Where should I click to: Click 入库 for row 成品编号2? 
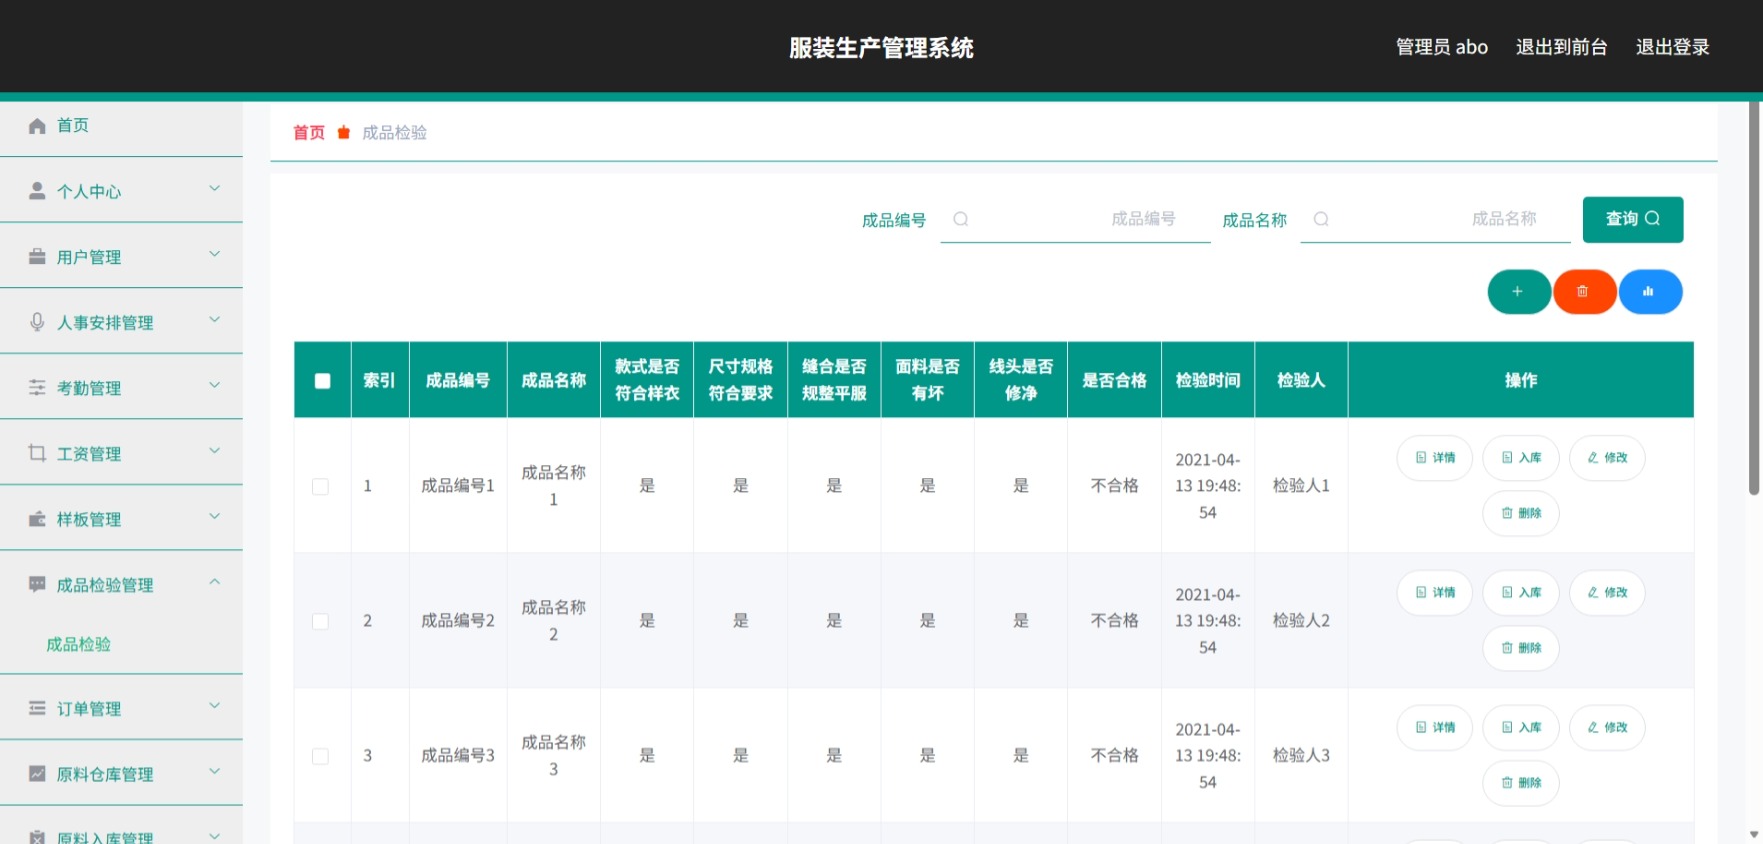tap(1521, 593)
